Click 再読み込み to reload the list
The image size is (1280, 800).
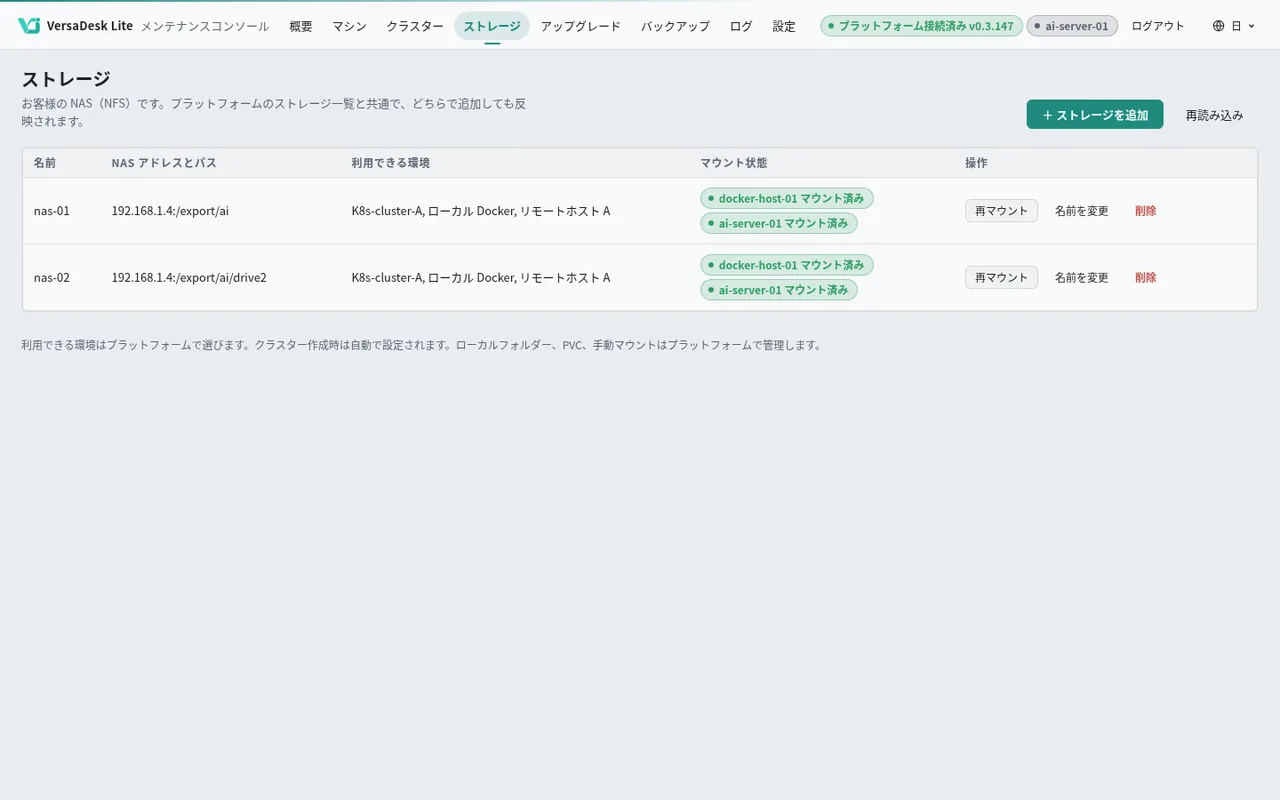(1215, 115)
